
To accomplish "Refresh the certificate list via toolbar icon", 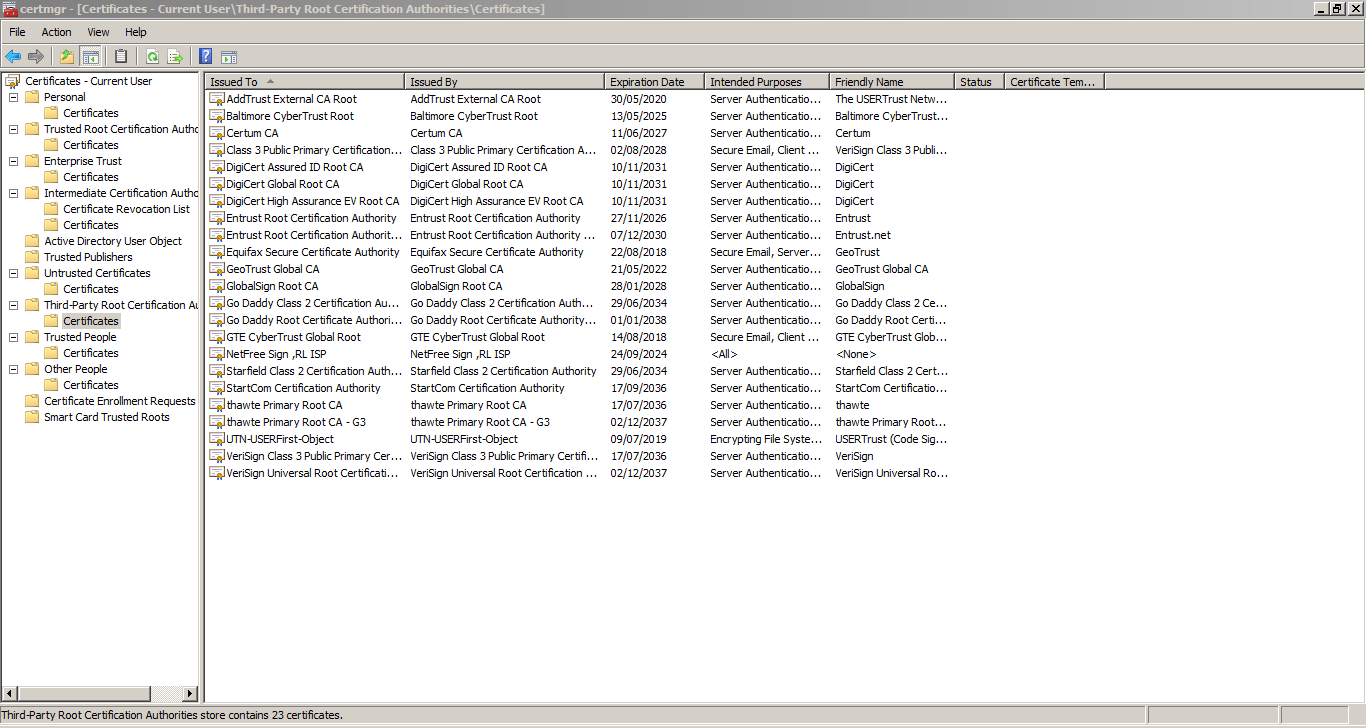I will [152, 57].
